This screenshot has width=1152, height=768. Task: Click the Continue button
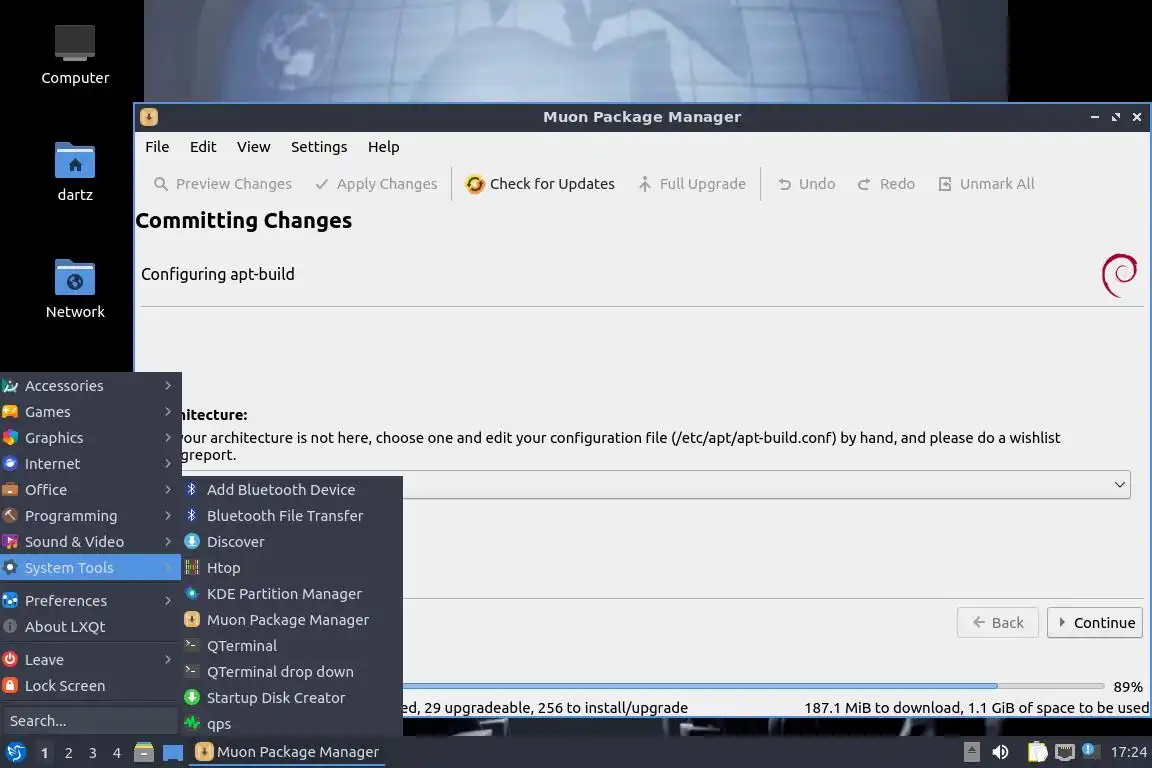(1095, 622)
